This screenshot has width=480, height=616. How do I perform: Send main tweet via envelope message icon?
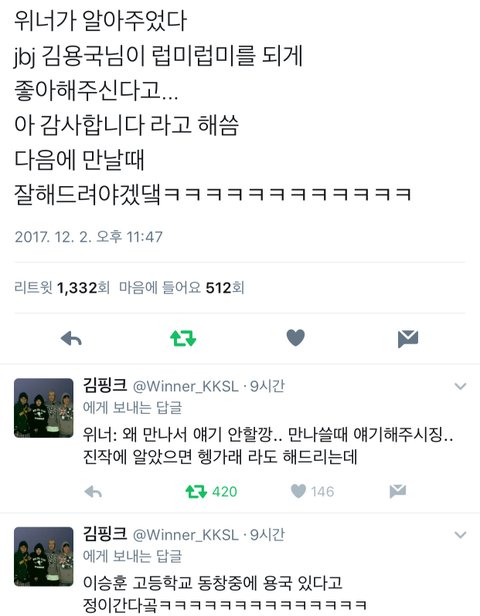(408, 339)
